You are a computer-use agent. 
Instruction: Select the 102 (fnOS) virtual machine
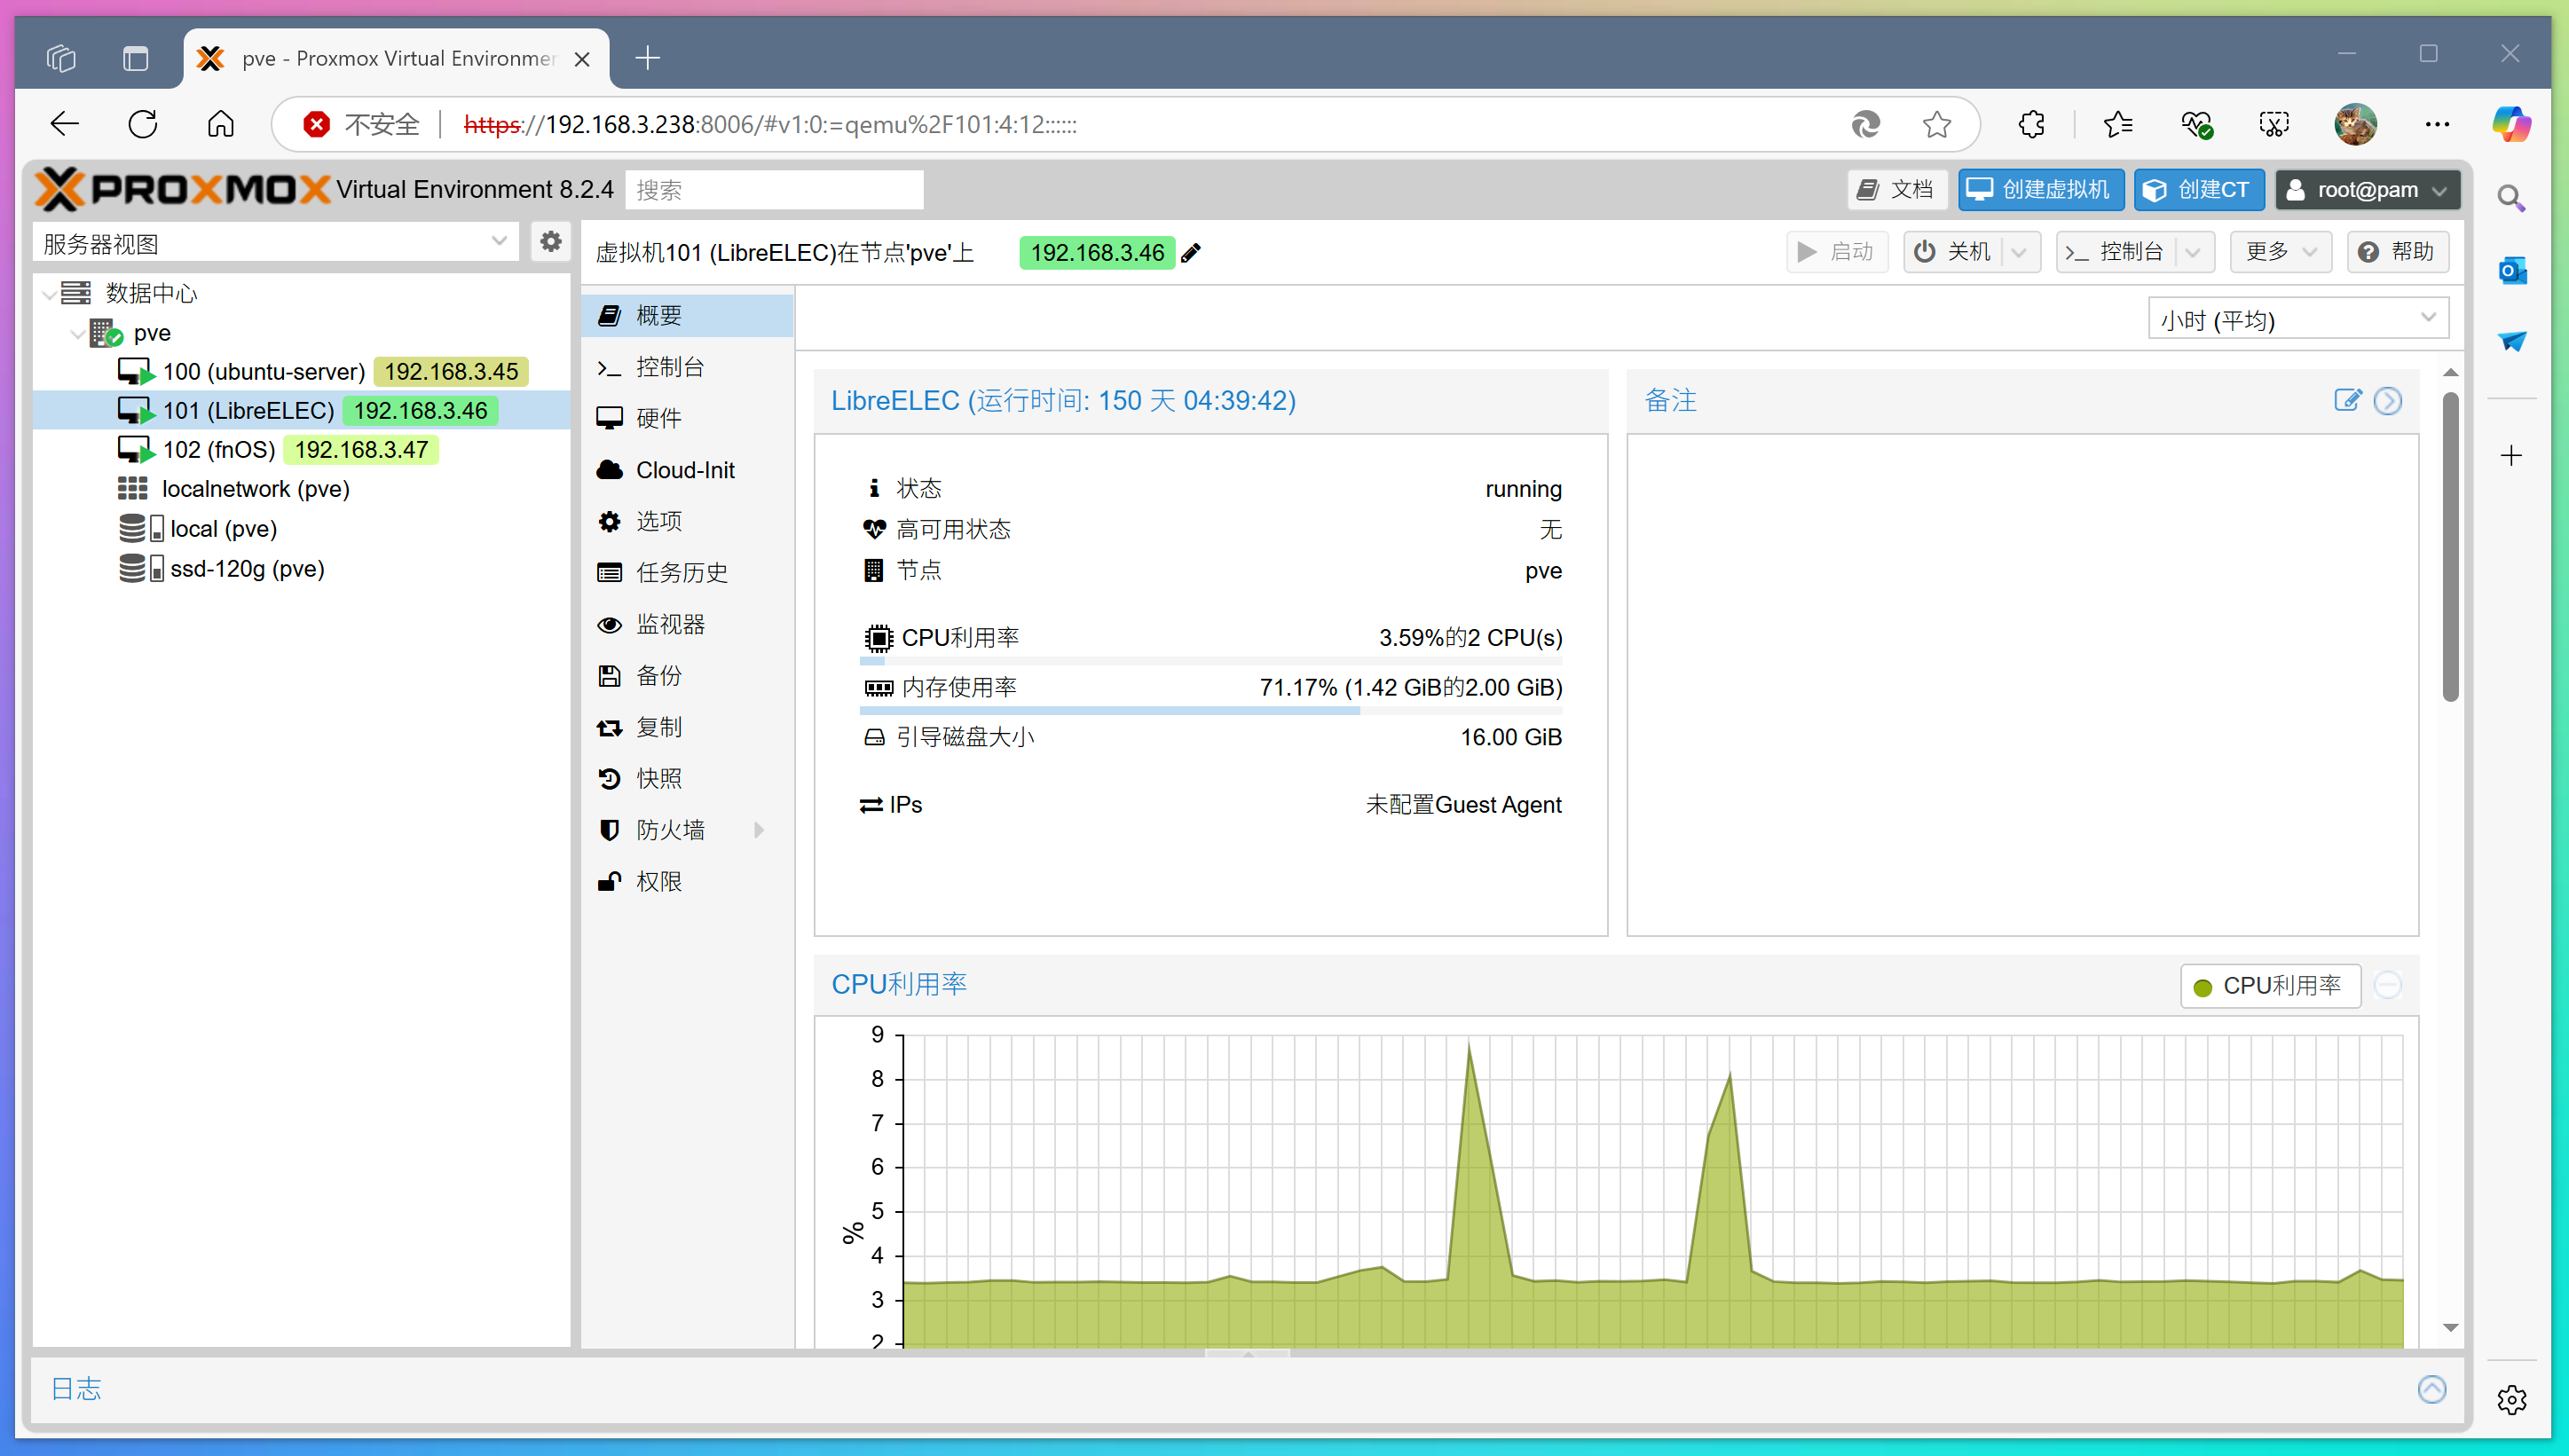pyautogui.click(x=219, y=450)
